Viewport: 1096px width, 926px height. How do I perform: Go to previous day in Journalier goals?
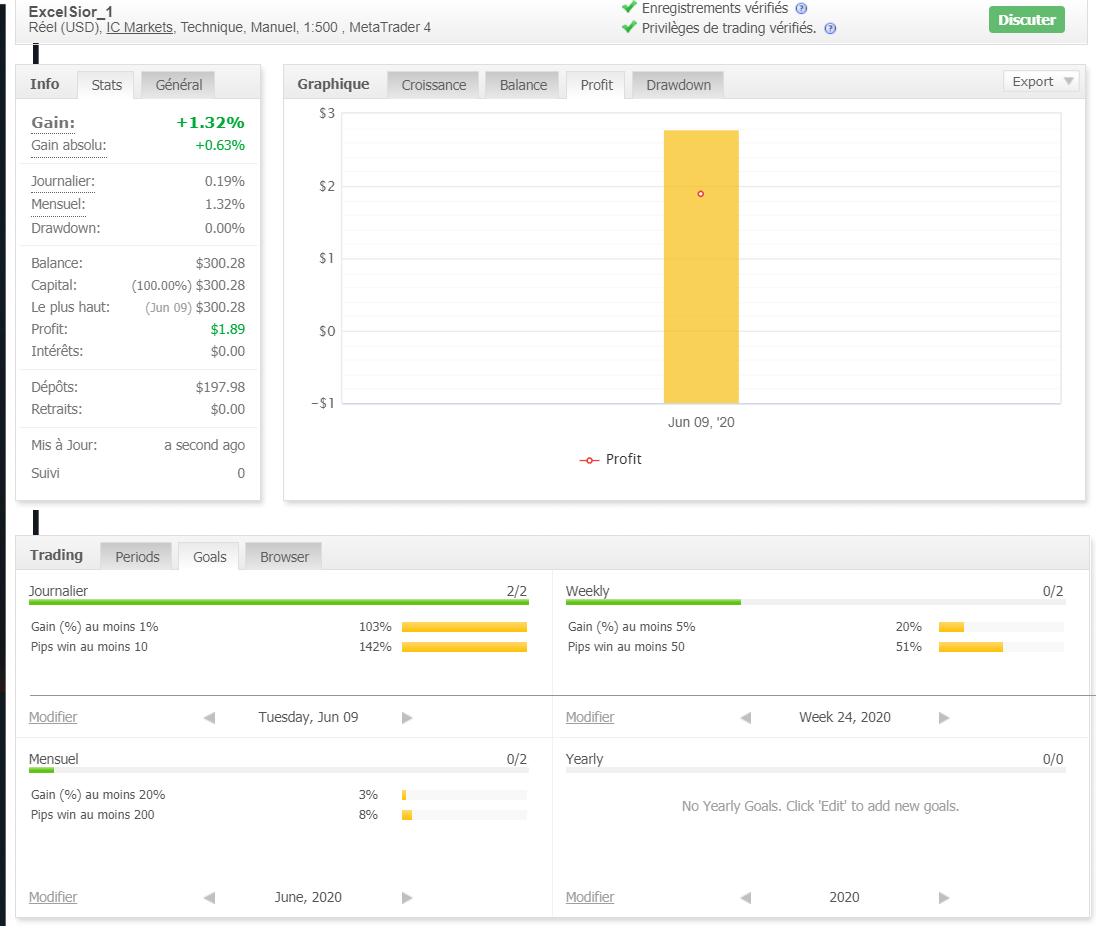point(209,718)
